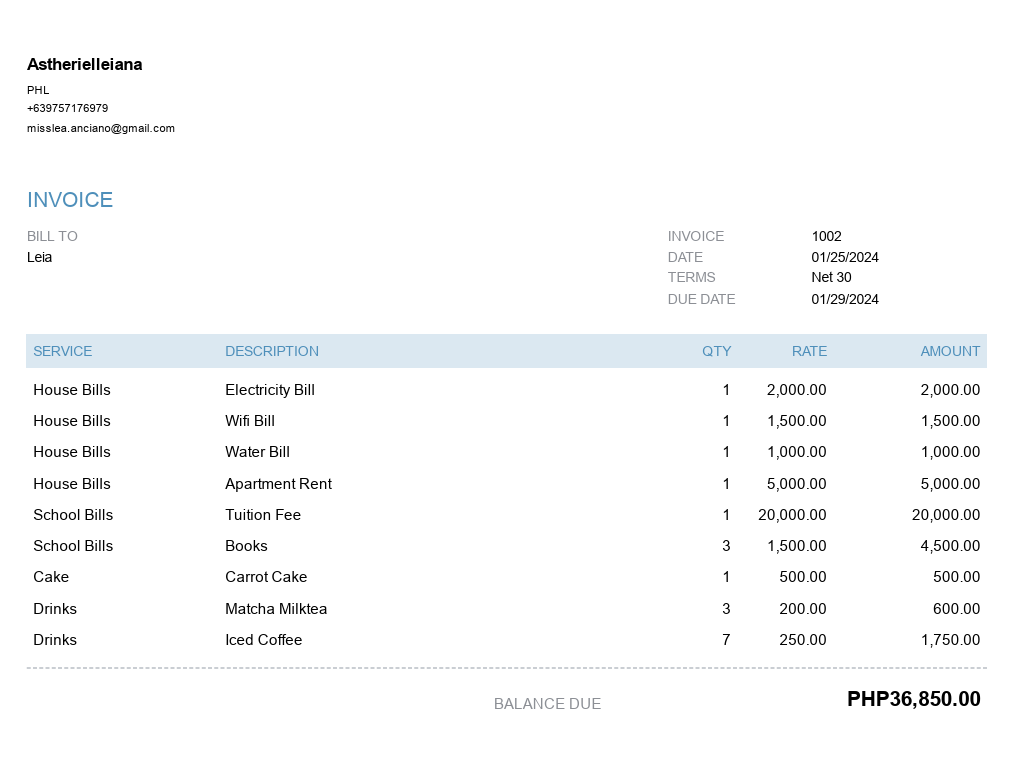Click the Carrot Cake description
1013x776 pixels.
point(266,576)
